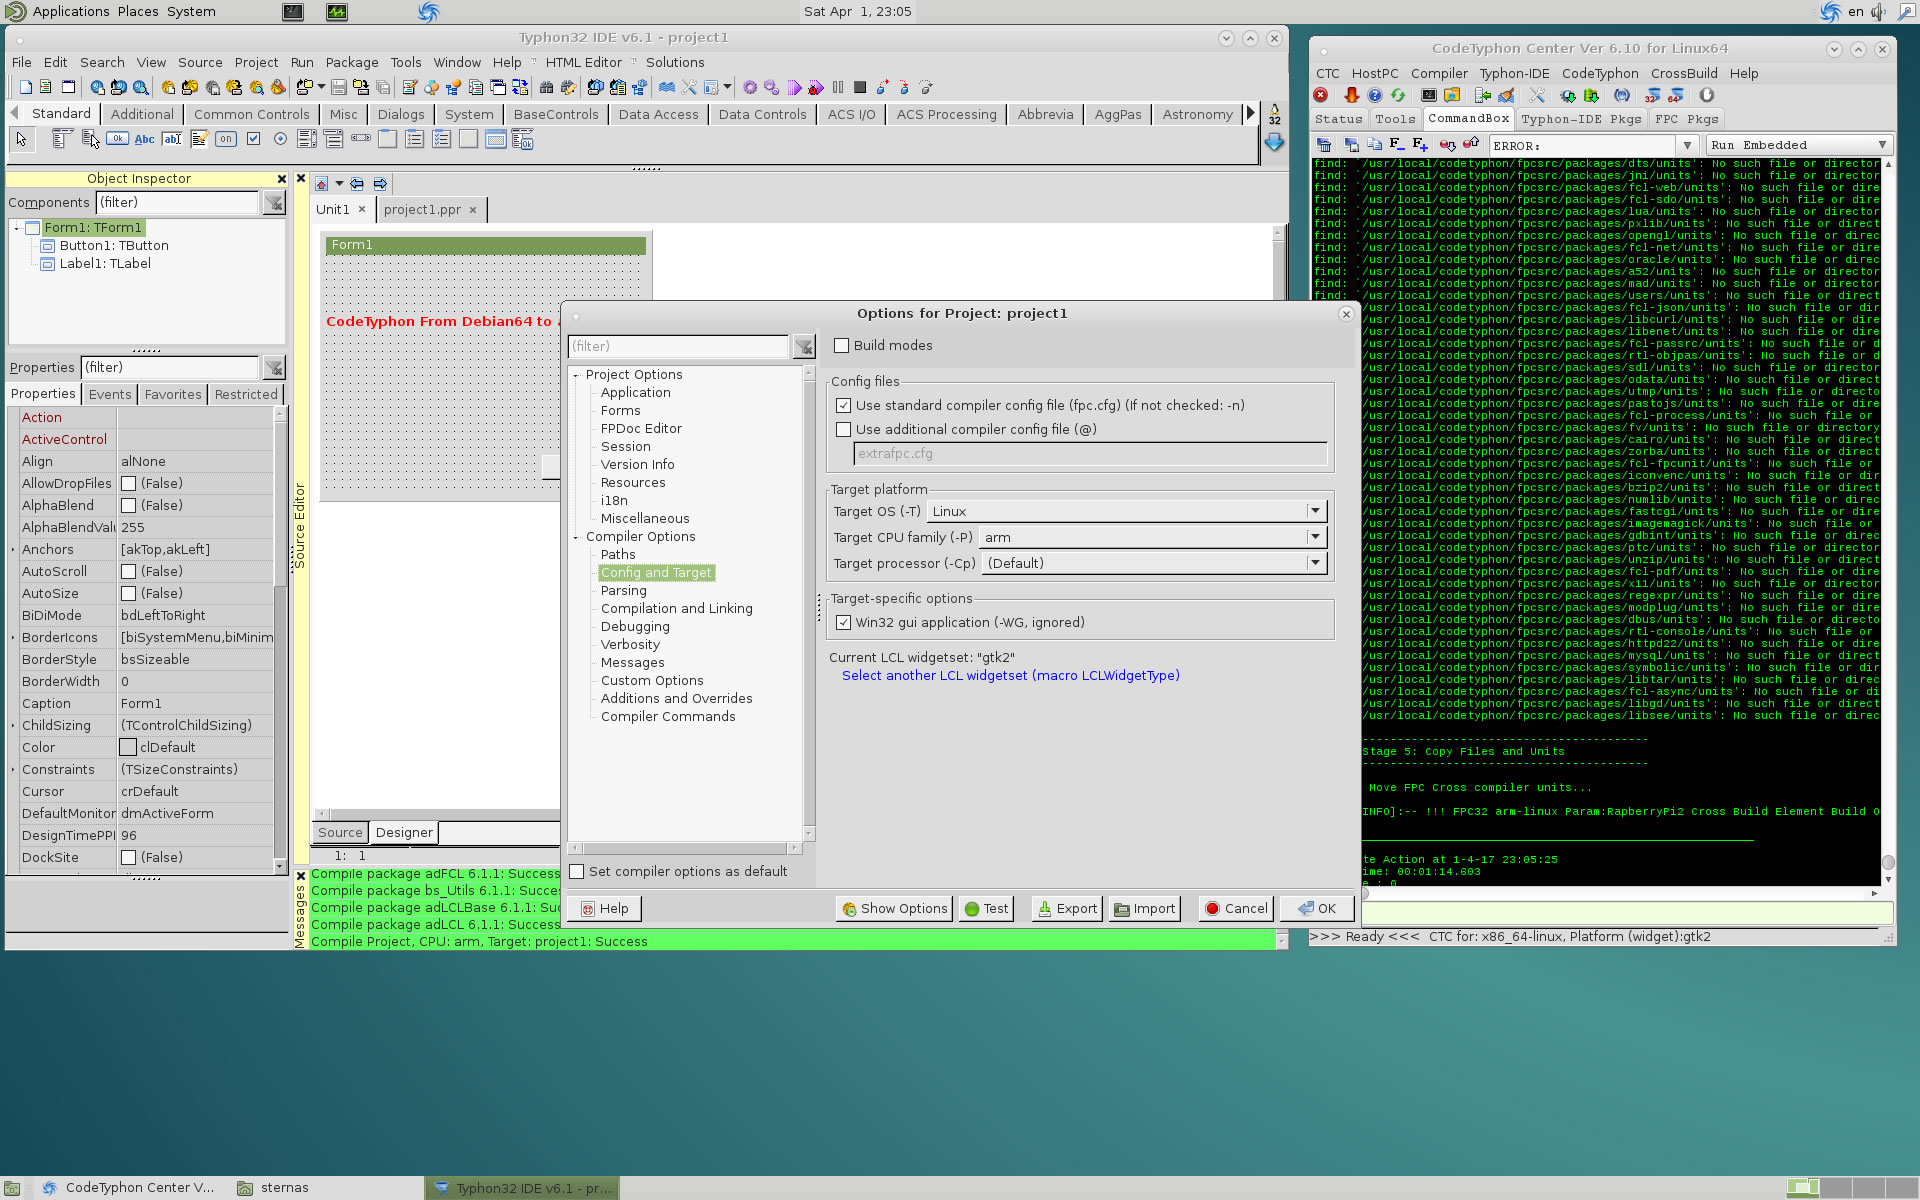Open the Events tab in Object Inspector
The image size is (1920, 1200).
(x=110, y=394)
